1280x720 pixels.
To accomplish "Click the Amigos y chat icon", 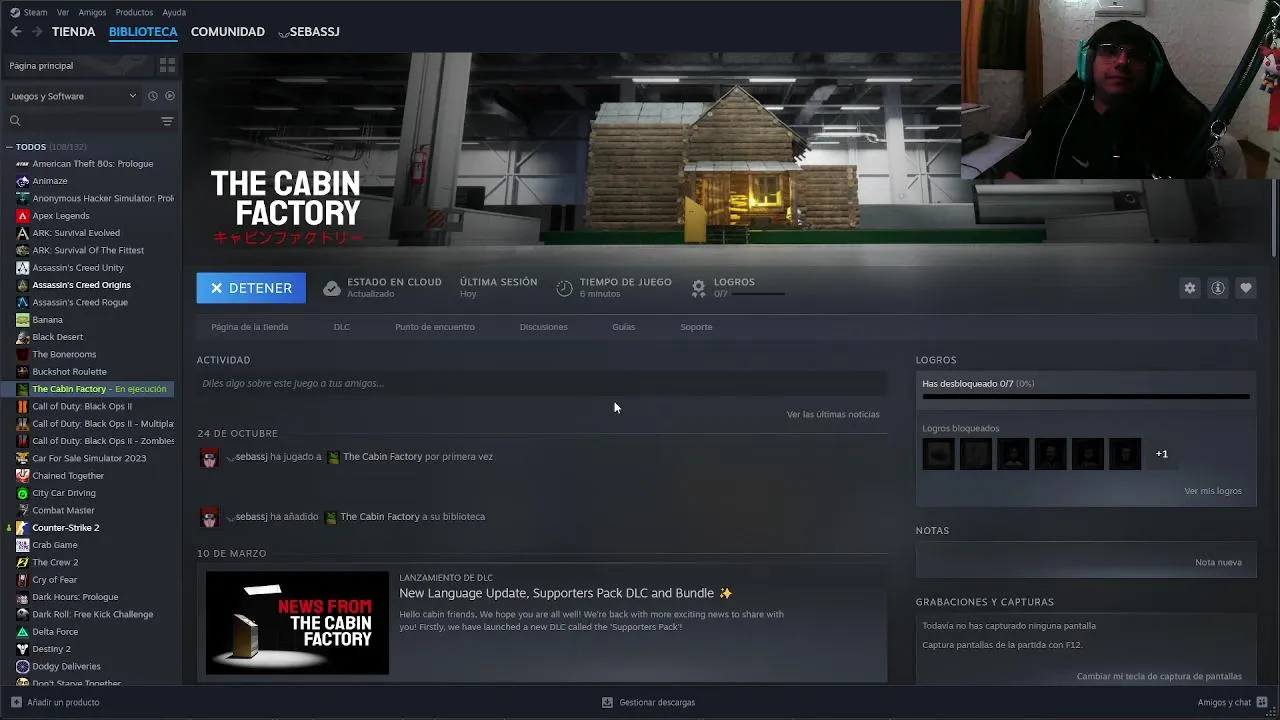I will point(1262,702).
